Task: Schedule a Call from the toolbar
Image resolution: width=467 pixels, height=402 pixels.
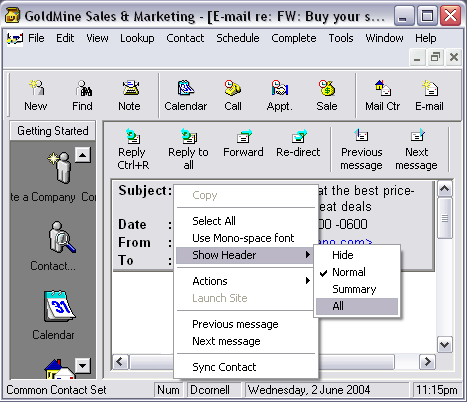Action: (x=233, y=95)
